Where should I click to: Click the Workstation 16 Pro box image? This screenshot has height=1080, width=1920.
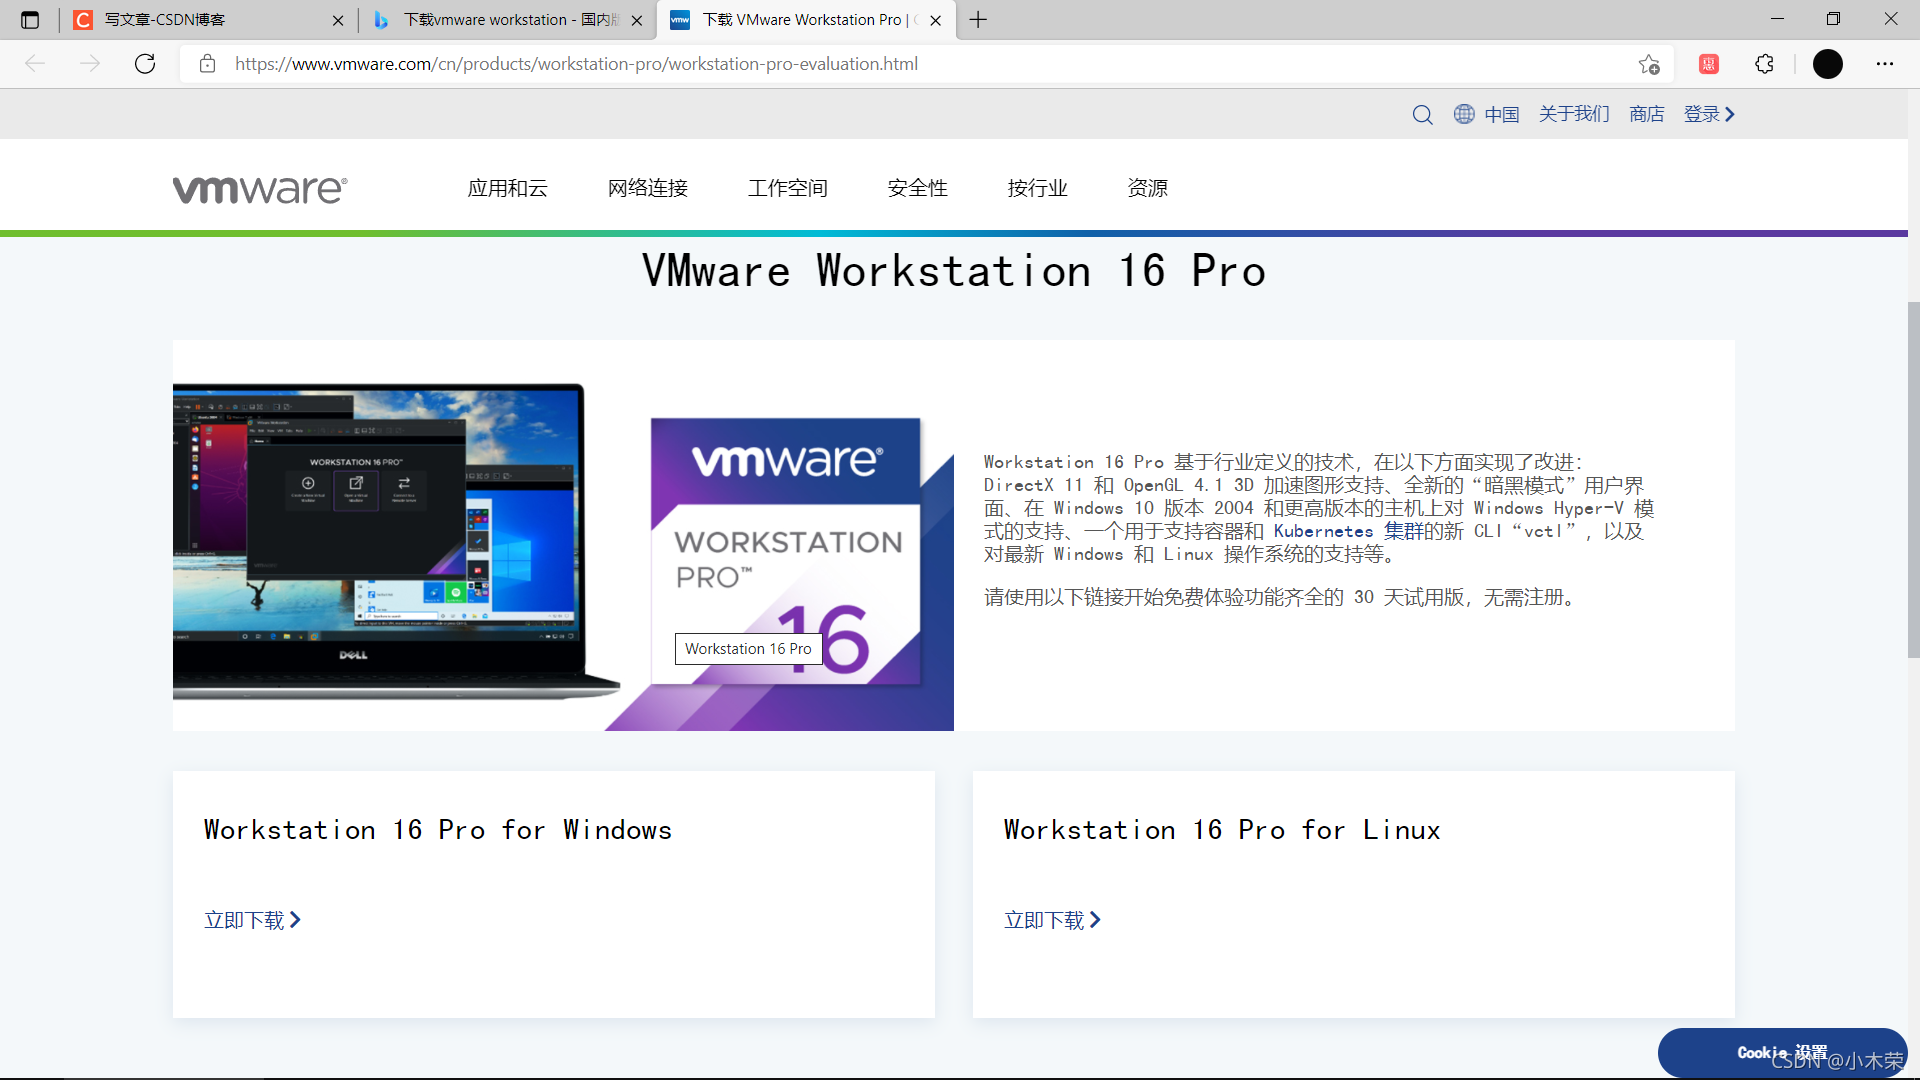[x=786, y=551]
